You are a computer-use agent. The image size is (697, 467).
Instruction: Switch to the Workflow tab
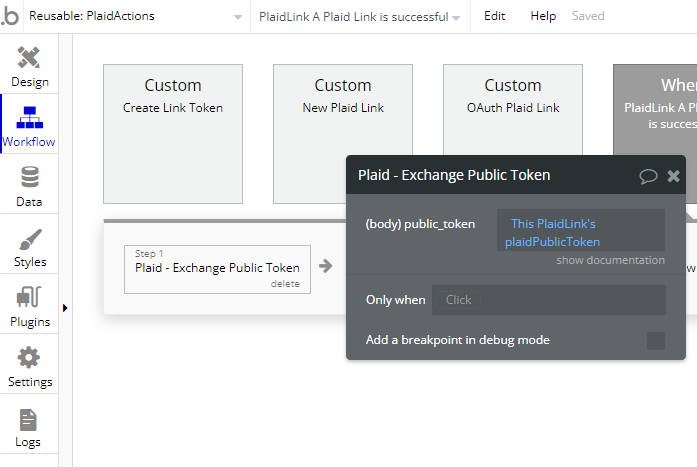tap(29, 125)
